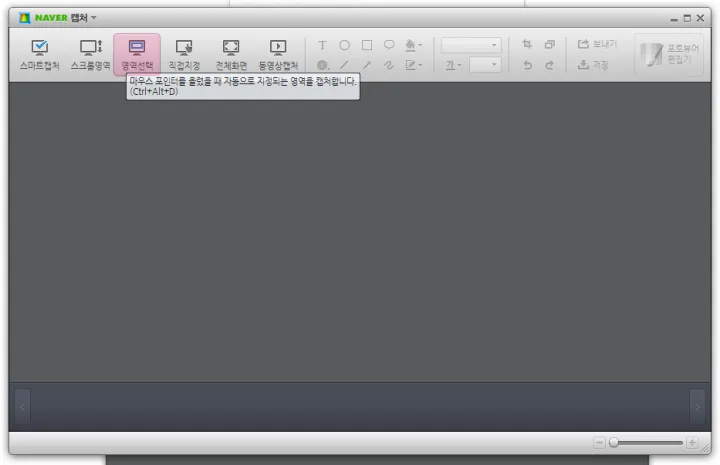Undo the last edit
720x465 pixels.
tap(527, 65)
